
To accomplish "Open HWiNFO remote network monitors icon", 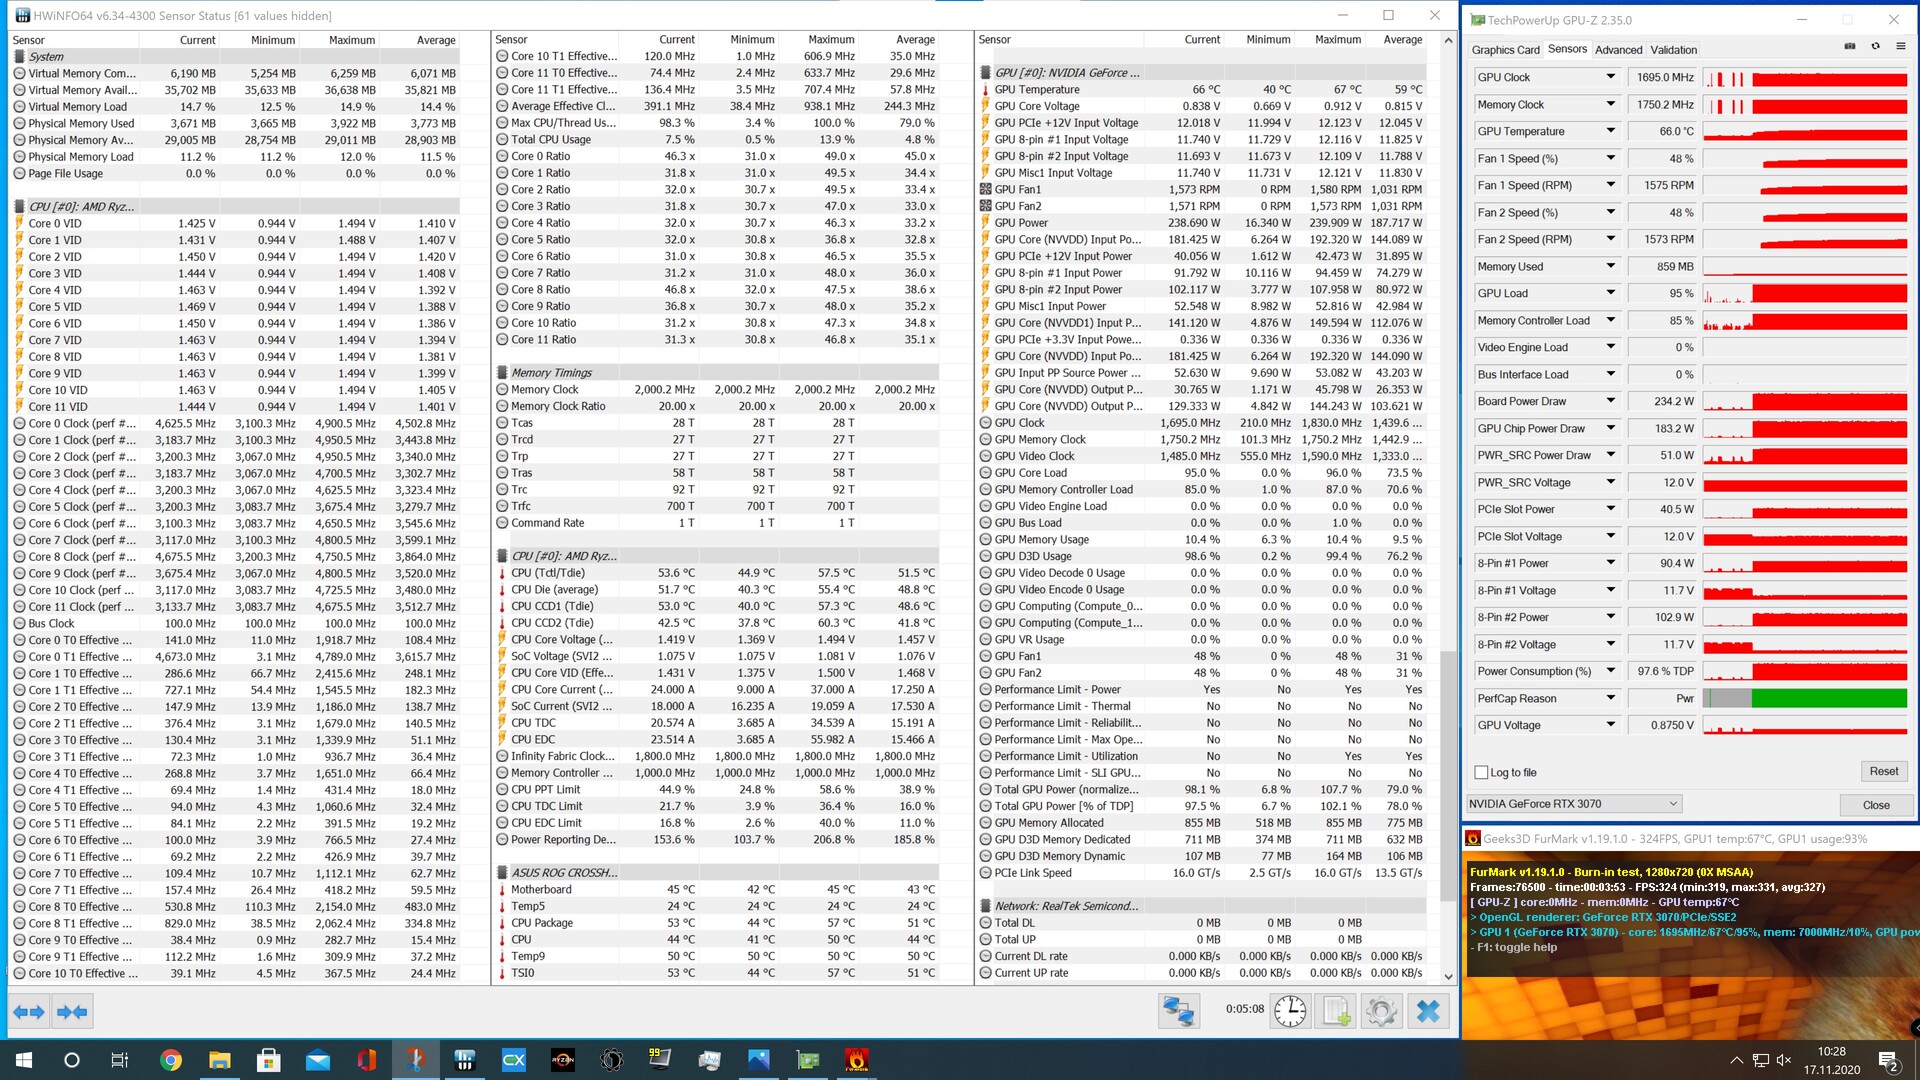I will point(1179,1012).
